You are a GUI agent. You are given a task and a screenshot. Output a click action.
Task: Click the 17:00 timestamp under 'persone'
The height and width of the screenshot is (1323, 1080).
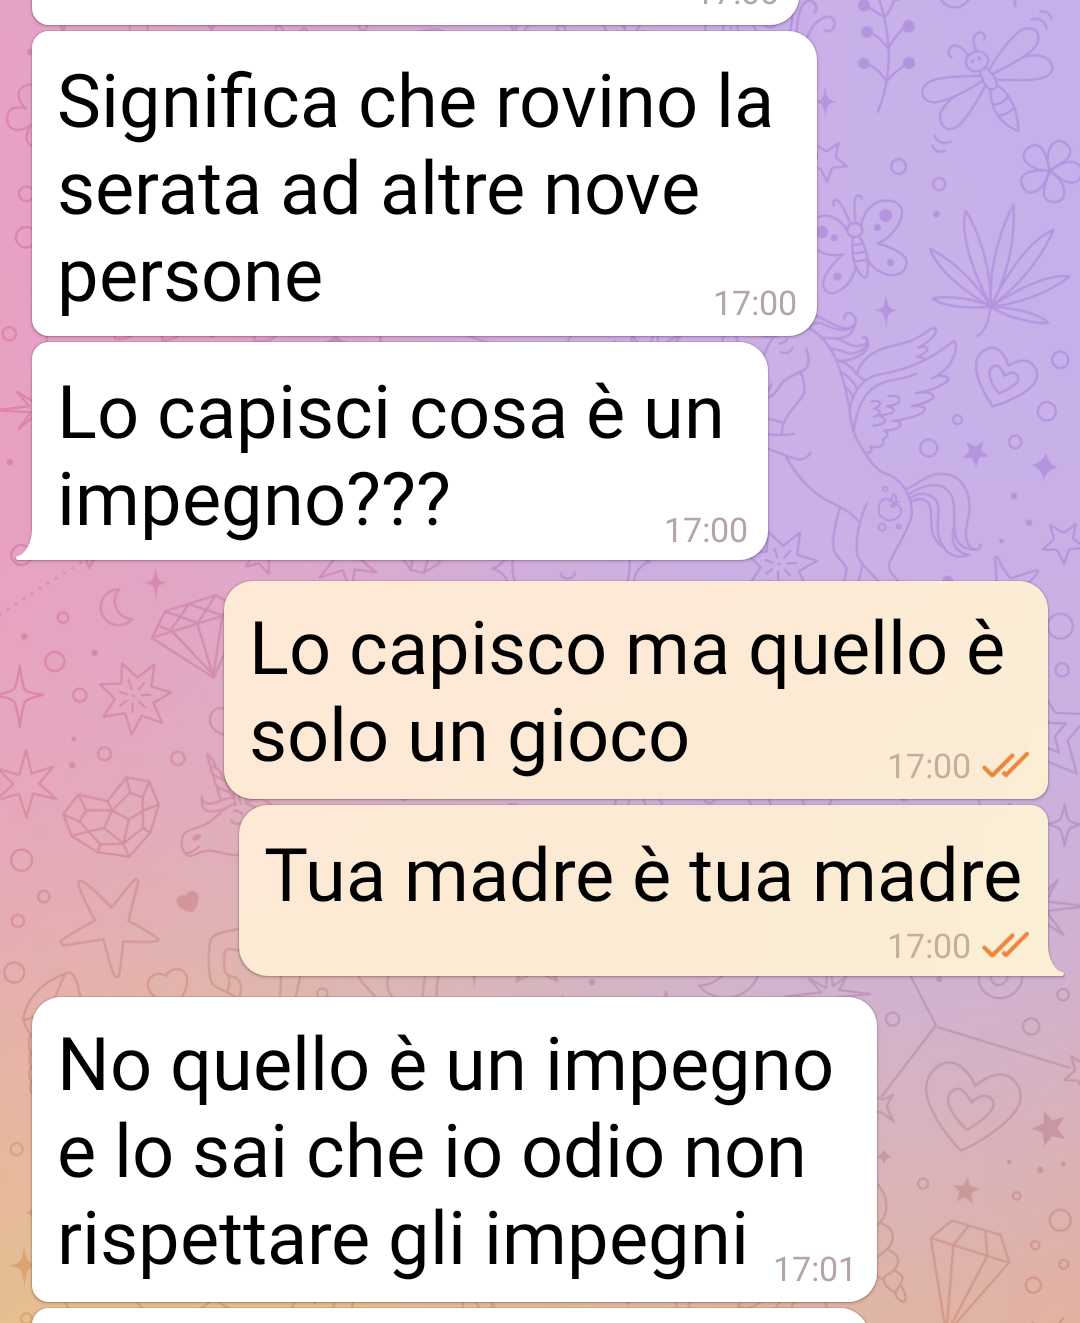[755, 303]
